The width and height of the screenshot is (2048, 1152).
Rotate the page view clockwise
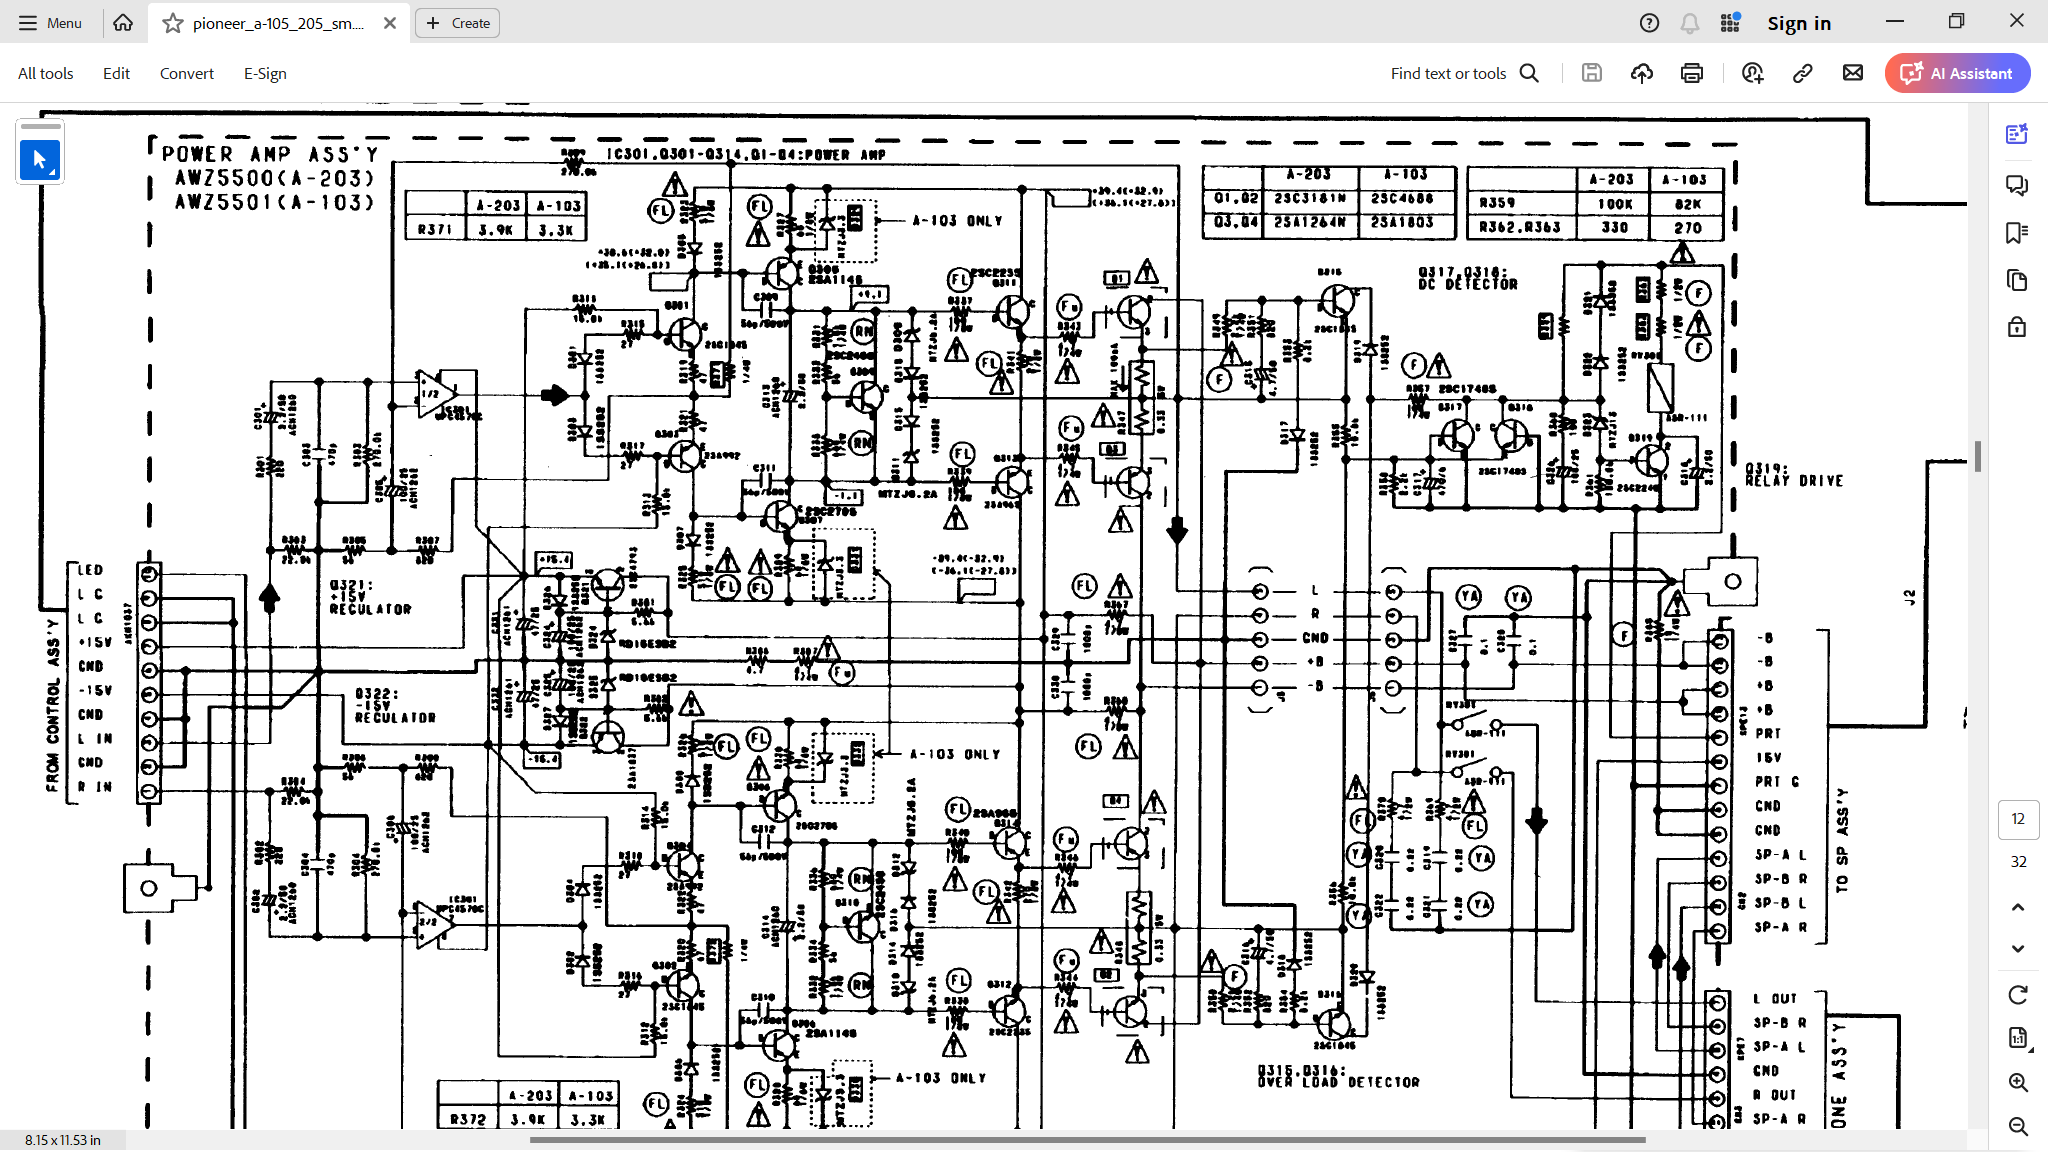click(x=2018, y=995)
